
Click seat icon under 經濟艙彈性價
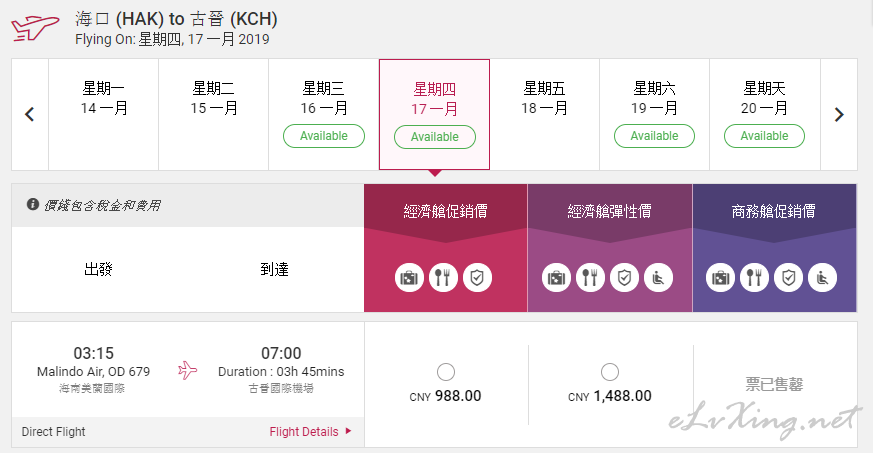[658, 277]
